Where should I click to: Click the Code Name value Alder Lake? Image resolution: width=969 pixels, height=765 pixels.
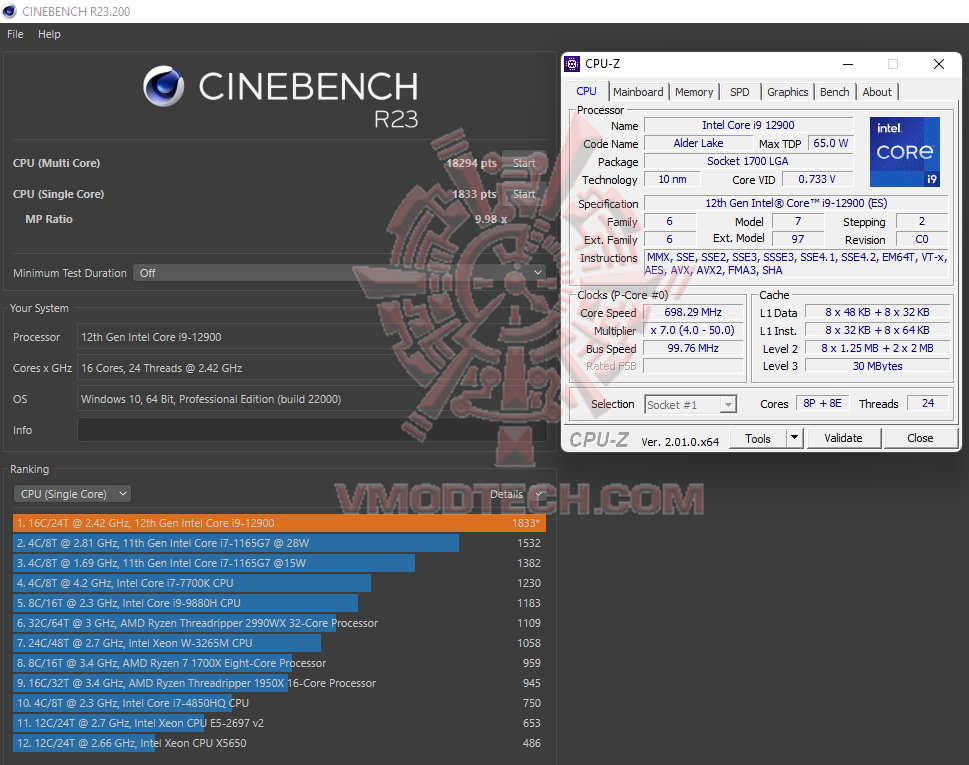click(x=698, y=143)
